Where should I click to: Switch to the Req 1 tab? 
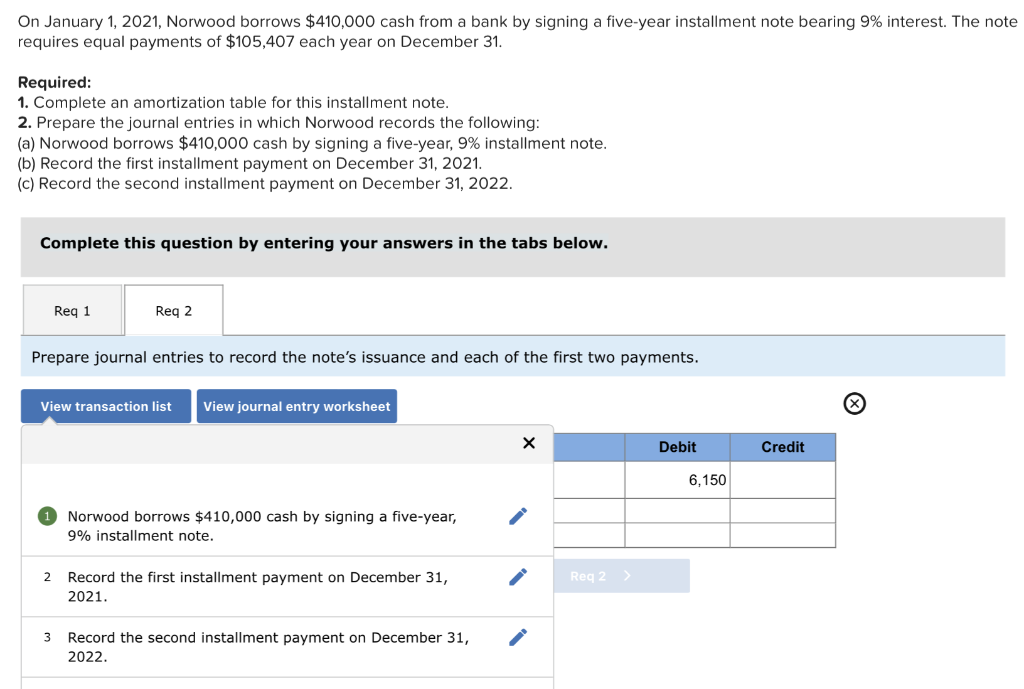[71, 310]
